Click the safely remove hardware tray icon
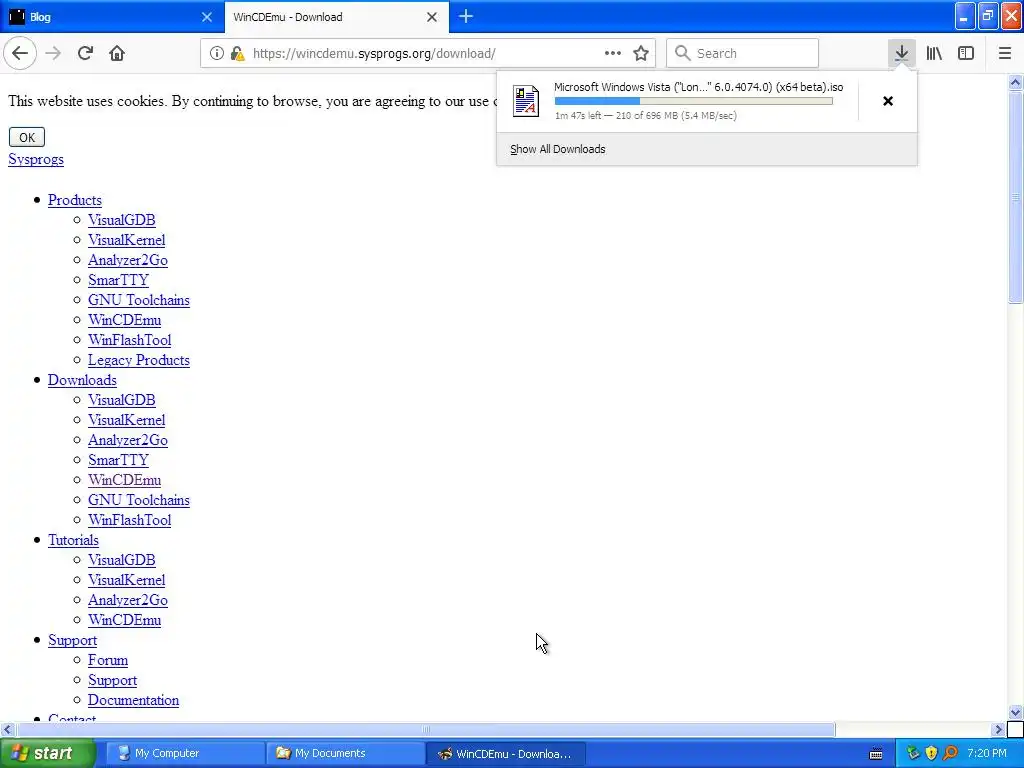 pos(913,754)
